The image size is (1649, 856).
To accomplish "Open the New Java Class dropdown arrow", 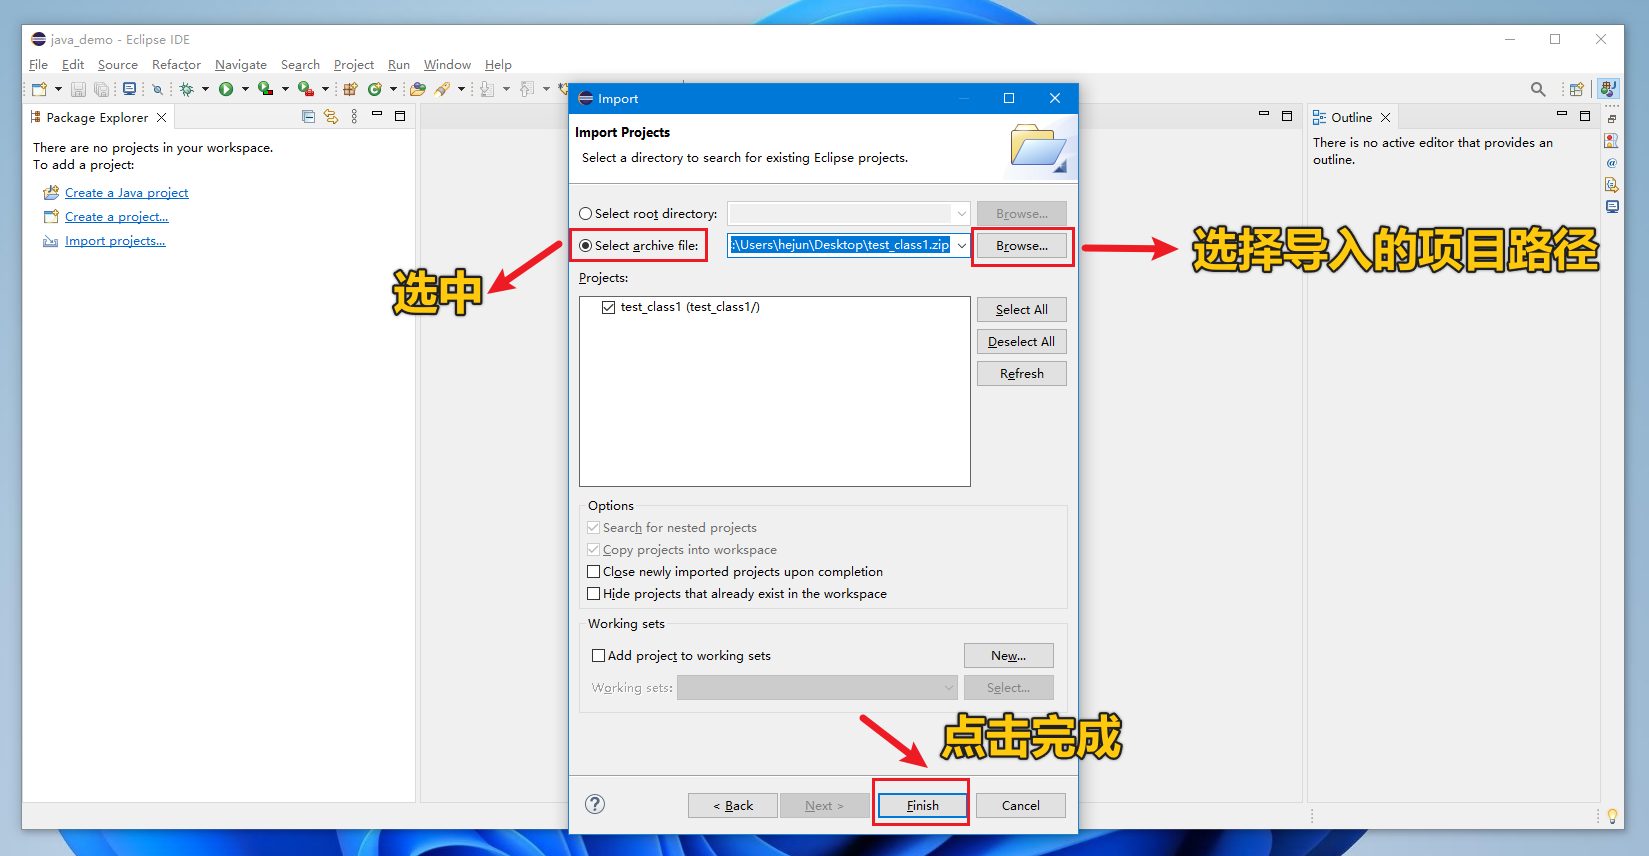I will click(x=393, y=89).
